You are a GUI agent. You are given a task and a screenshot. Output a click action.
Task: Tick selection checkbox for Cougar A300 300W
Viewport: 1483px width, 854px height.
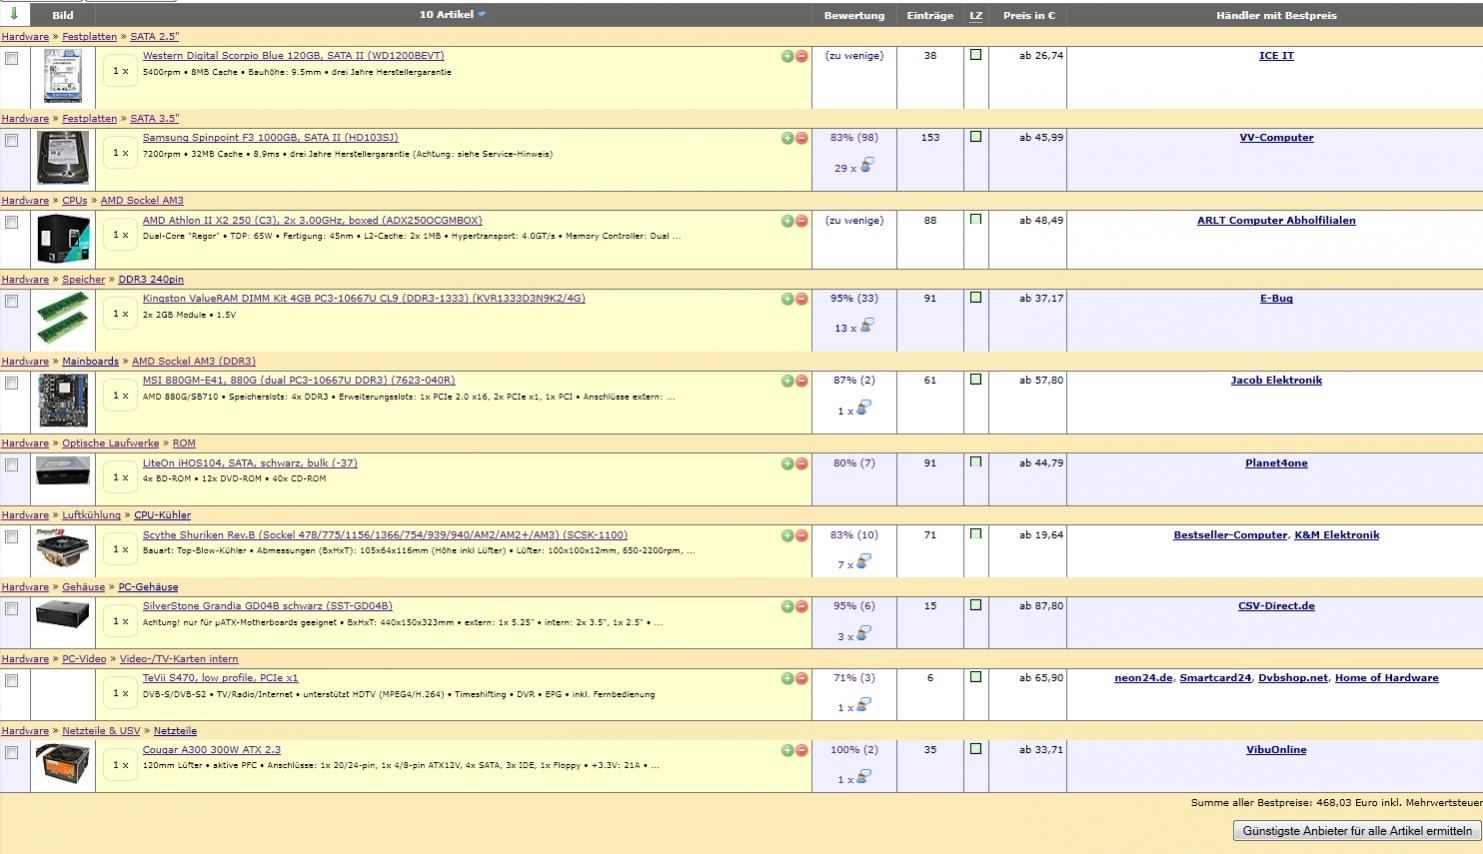12,753
